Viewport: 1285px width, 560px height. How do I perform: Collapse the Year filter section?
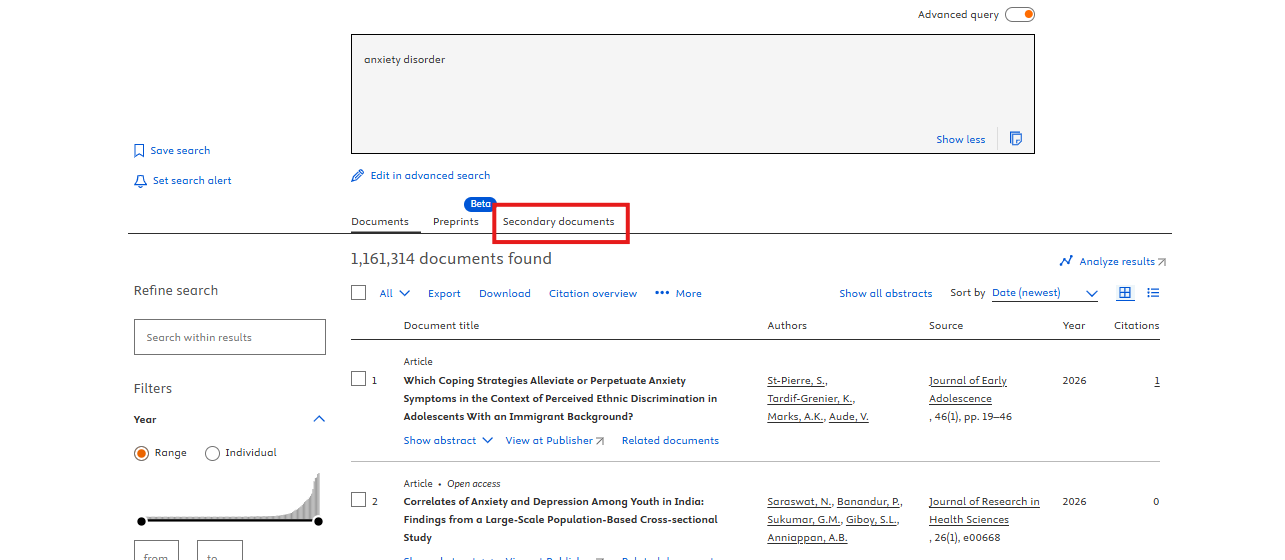click(319, 419)
